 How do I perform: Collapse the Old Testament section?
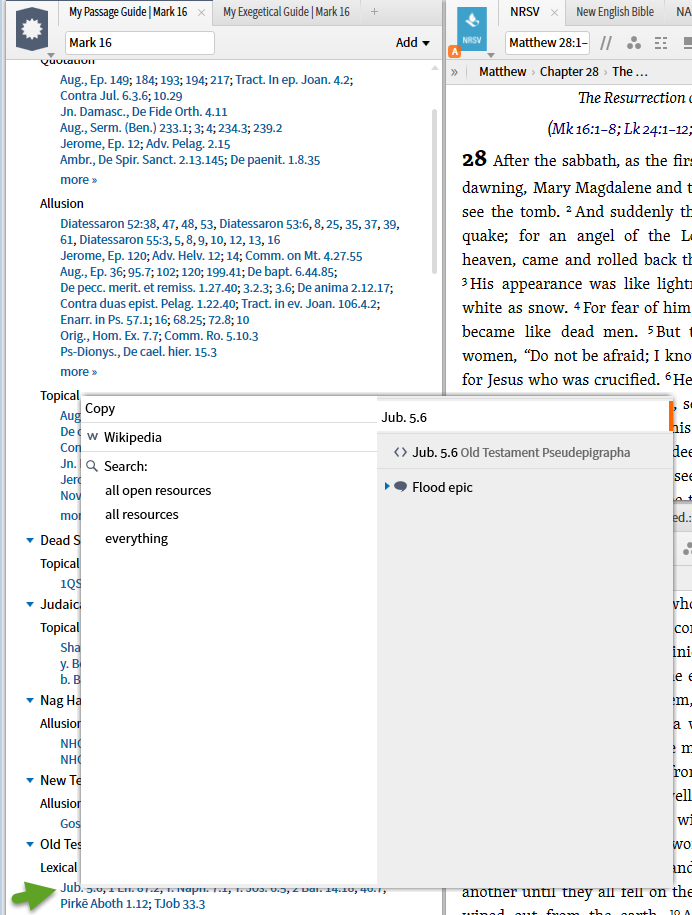click(30, 844)
